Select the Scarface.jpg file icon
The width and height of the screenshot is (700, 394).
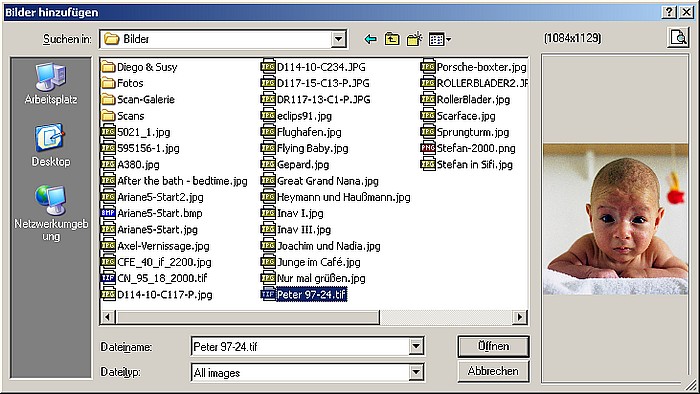(428, 116)
